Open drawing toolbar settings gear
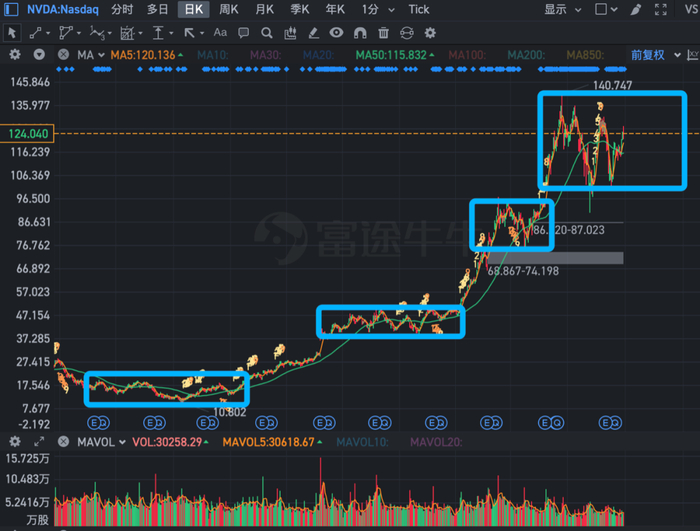 pyautogui.click(x=430, y=33)
